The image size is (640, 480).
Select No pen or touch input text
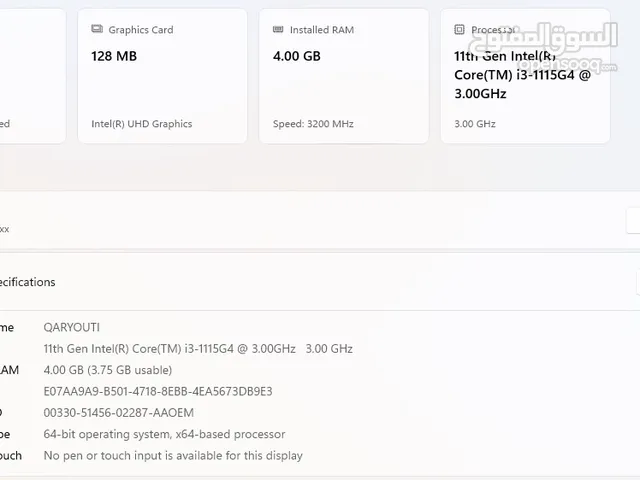(173, 456)
